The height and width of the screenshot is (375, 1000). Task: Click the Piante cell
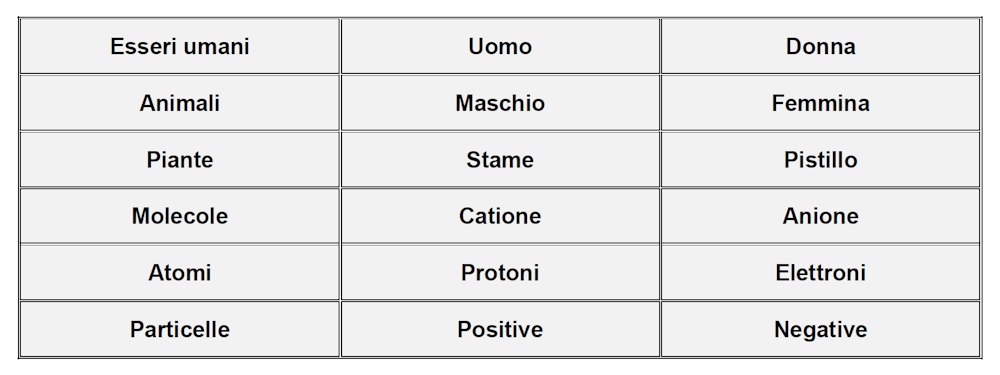[x=180, y=159]
